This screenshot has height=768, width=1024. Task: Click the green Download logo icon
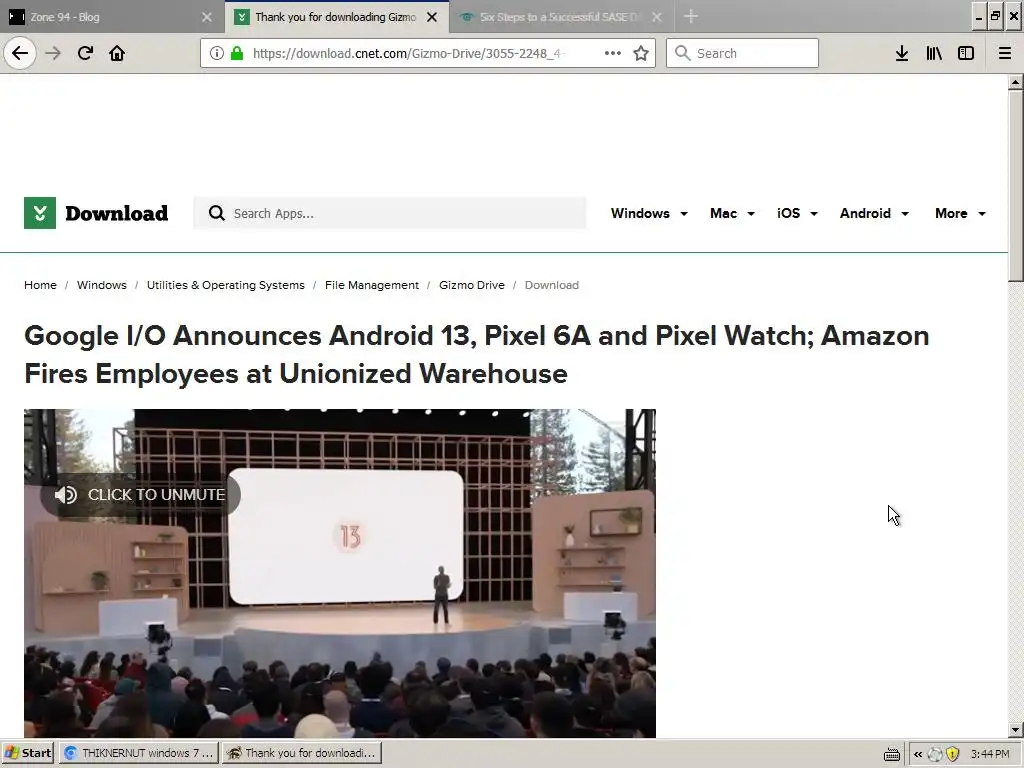(x=40, y=213)
